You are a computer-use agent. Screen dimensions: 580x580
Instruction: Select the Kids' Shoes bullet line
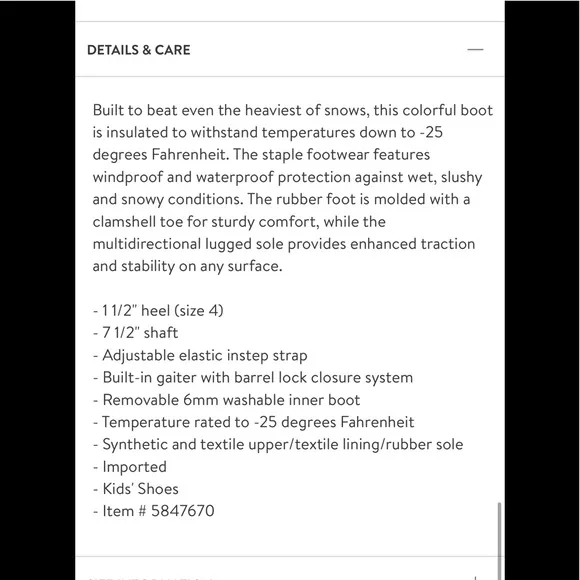(136, 489)
